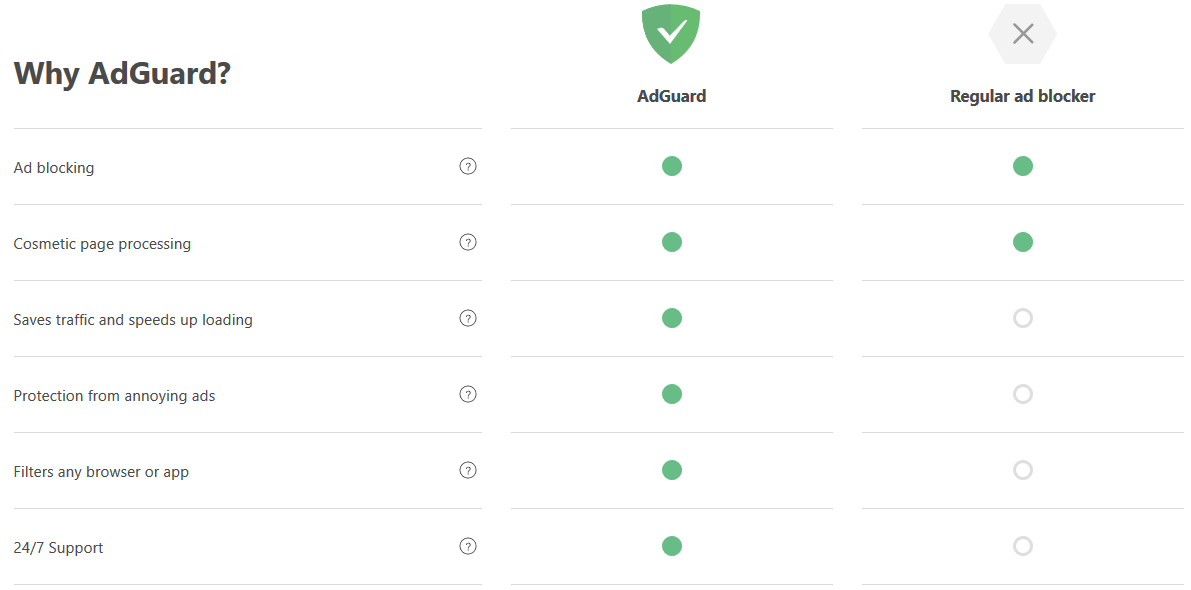Click the help icon for Filters any browser
The image size is (1191, 590).
[467, 470]
